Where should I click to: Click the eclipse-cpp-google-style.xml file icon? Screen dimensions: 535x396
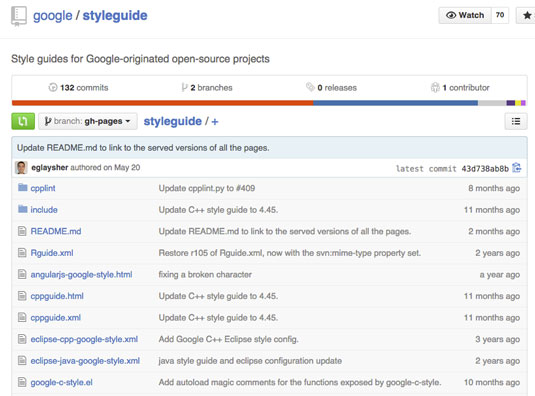[x=22, y=339]
